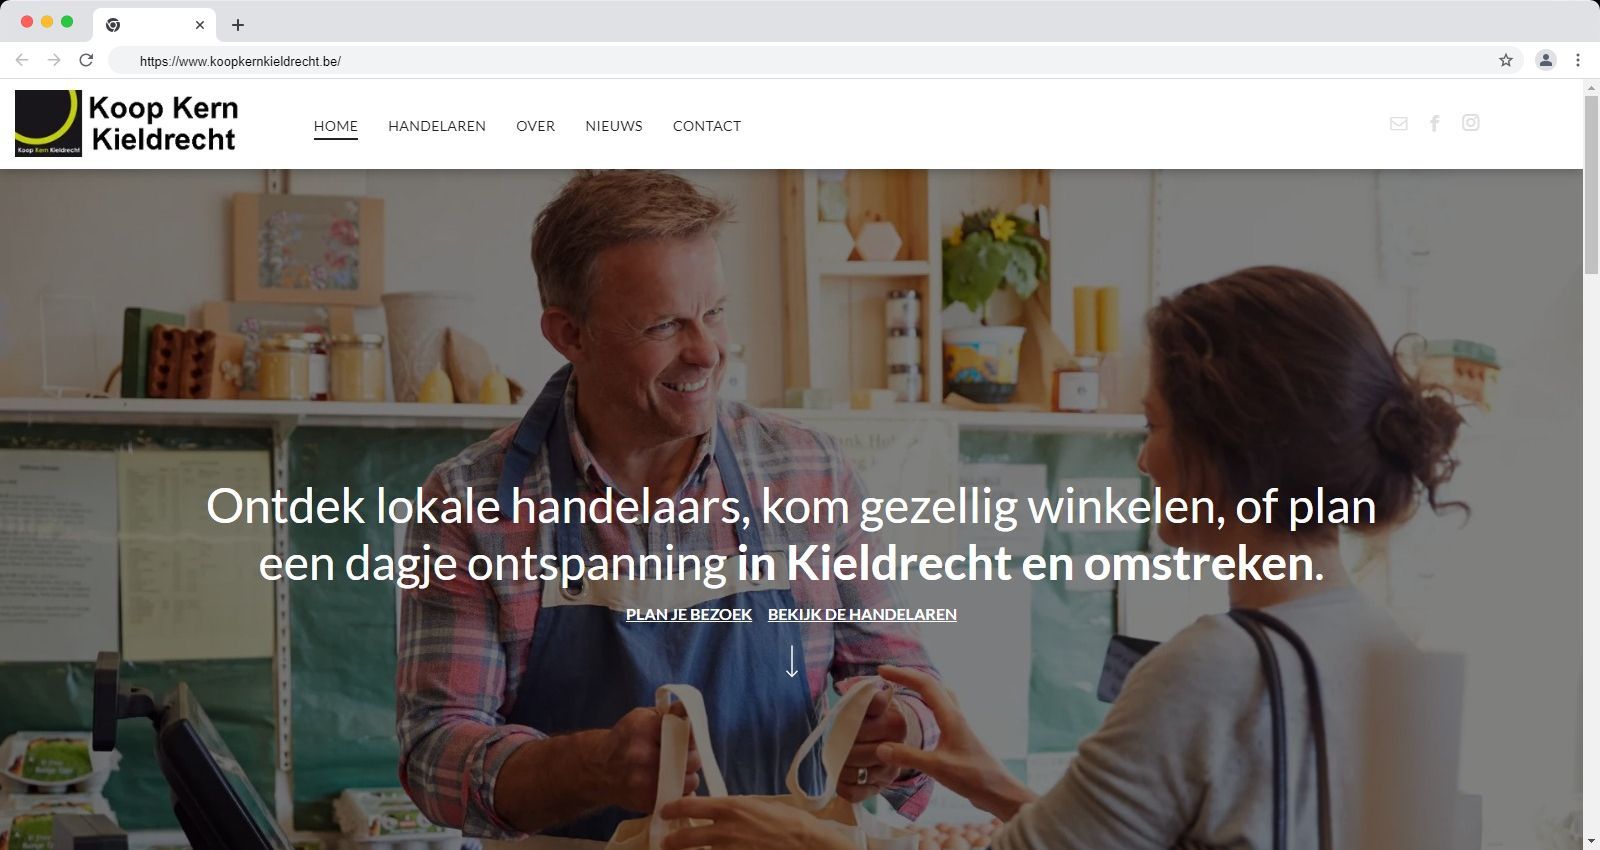
Task: Click the Koop Kern Kieldrecht logo
Action: tap(127, 123)
